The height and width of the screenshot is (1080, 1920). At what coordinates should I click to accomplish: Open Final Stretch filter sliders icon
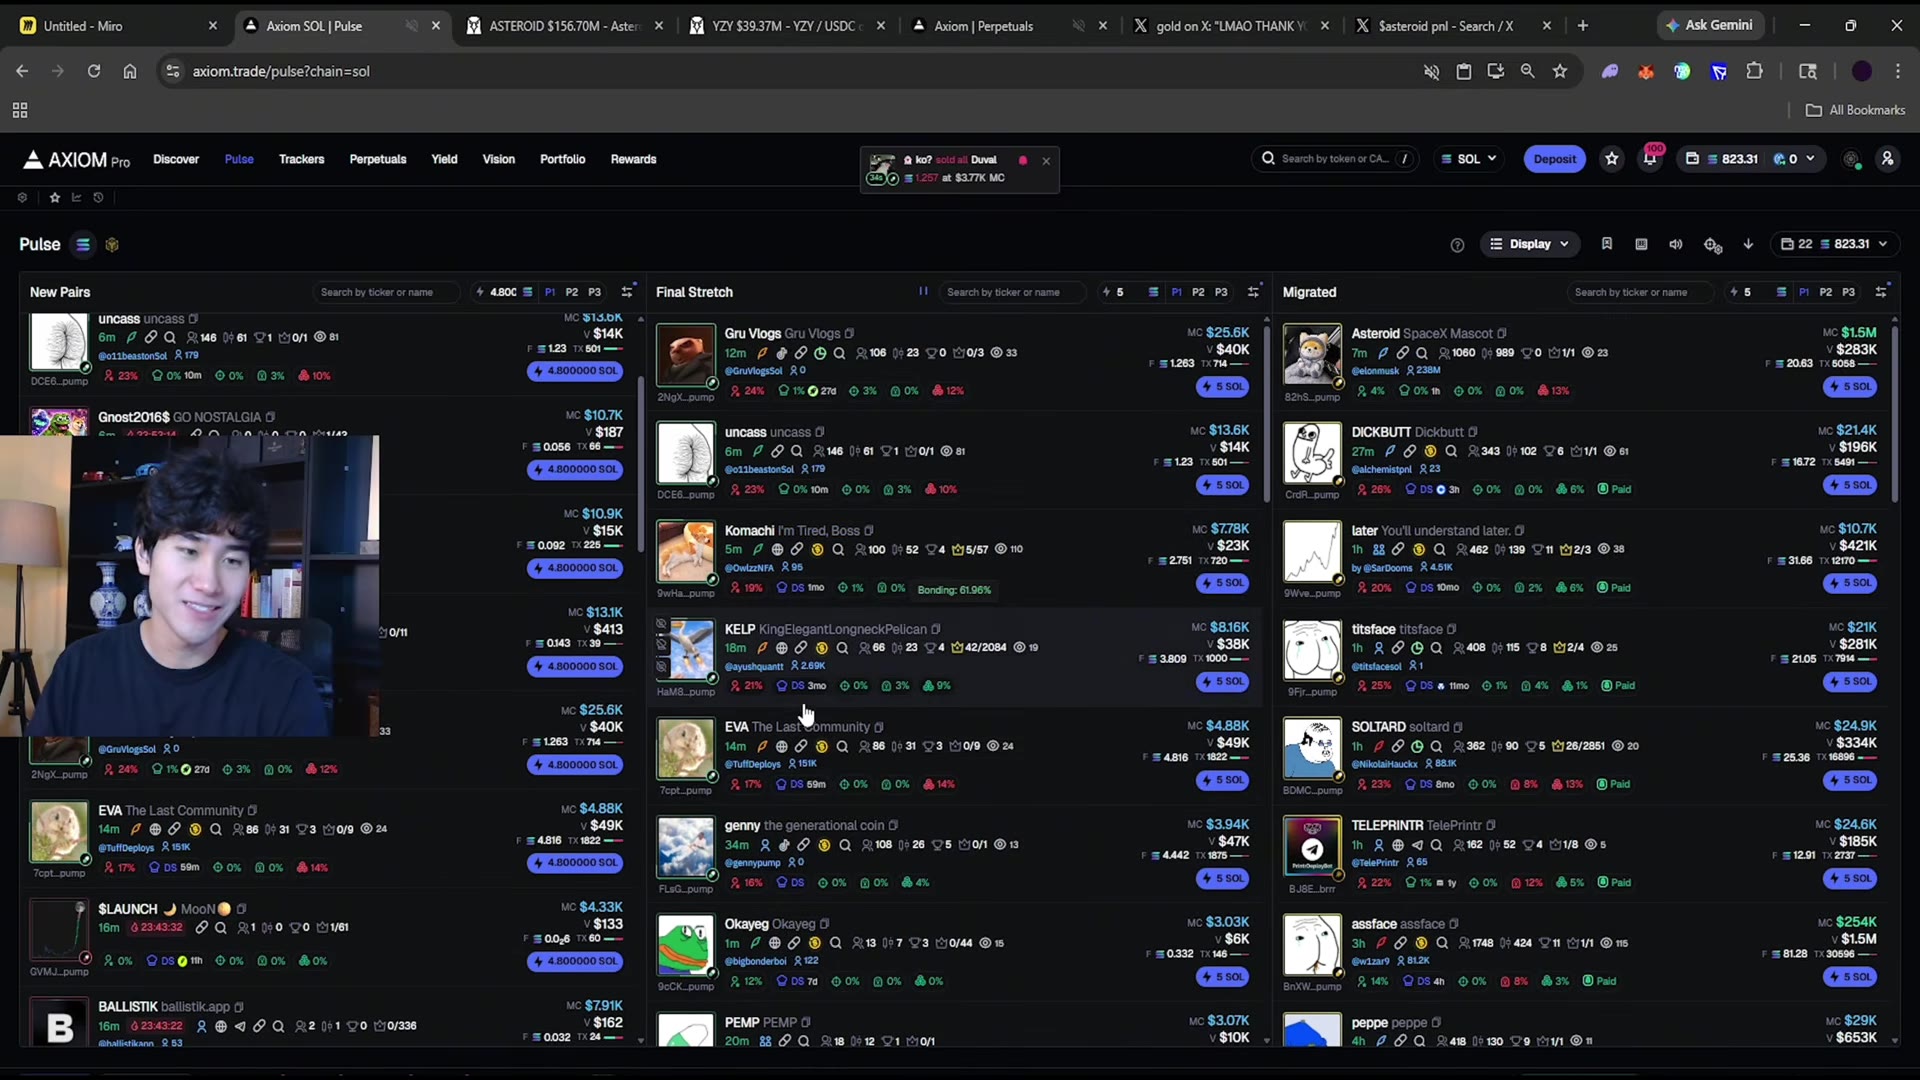[x=1253, y=292]
